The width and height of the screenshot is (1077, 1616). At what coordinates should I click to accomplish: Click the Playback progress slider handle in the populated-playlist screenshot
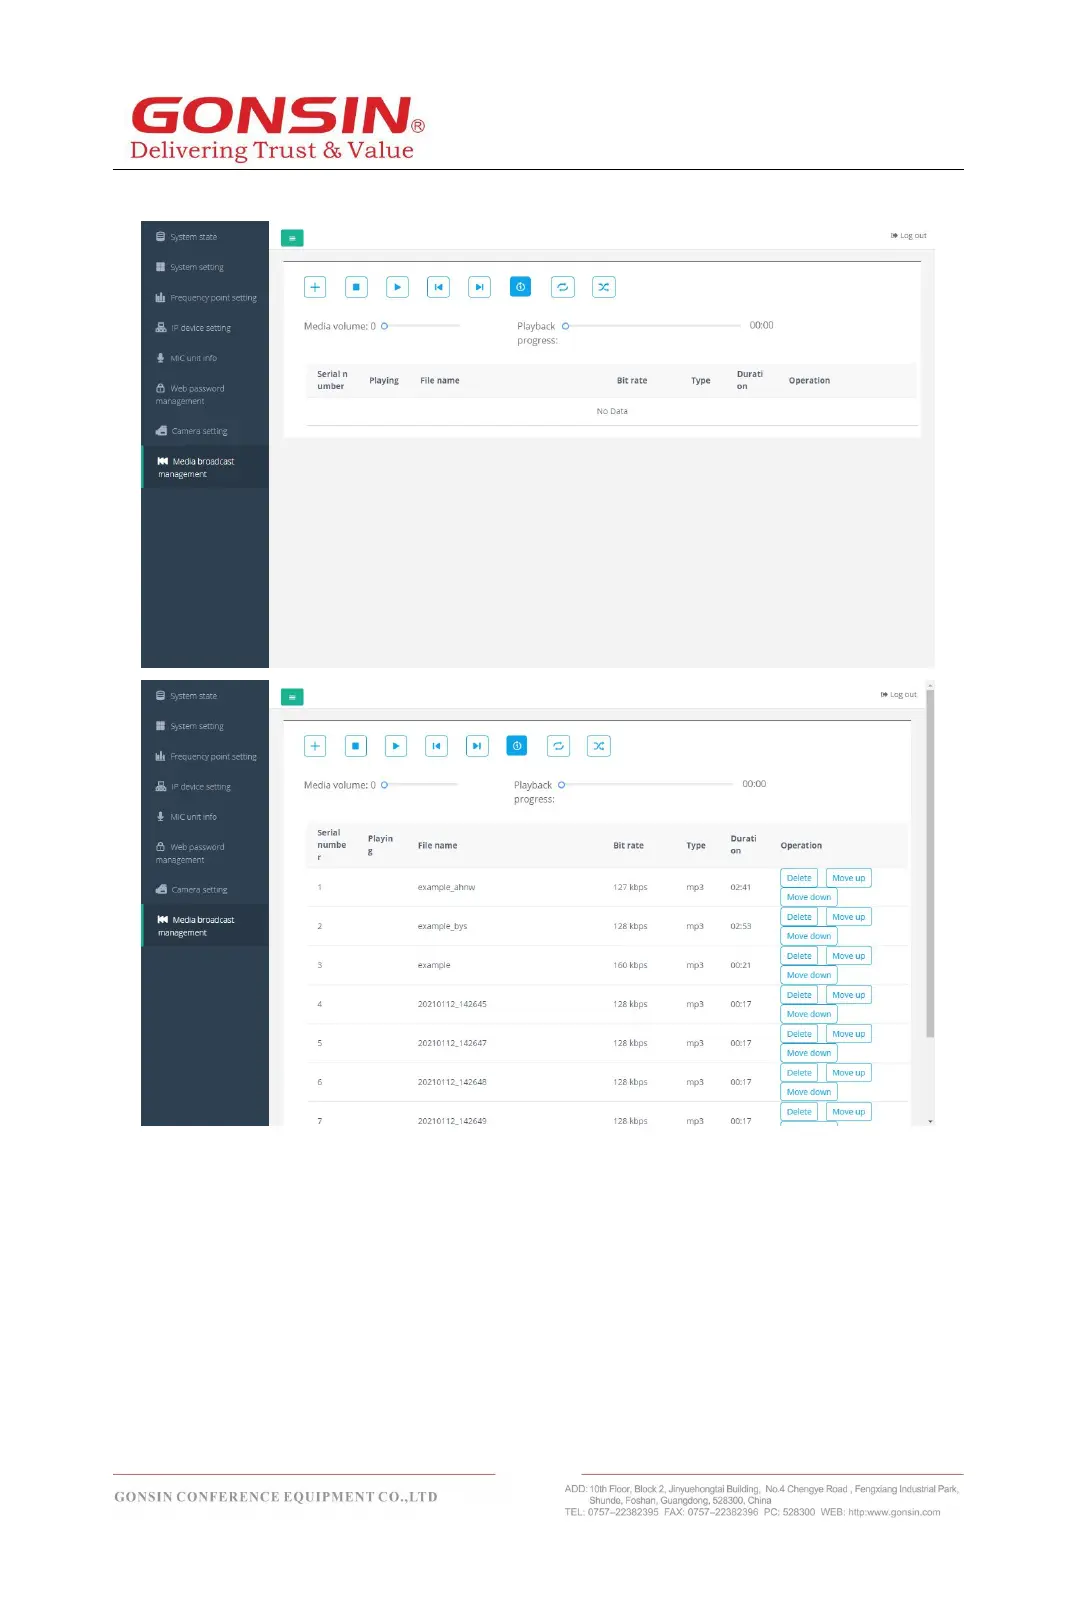pos(561,785)
